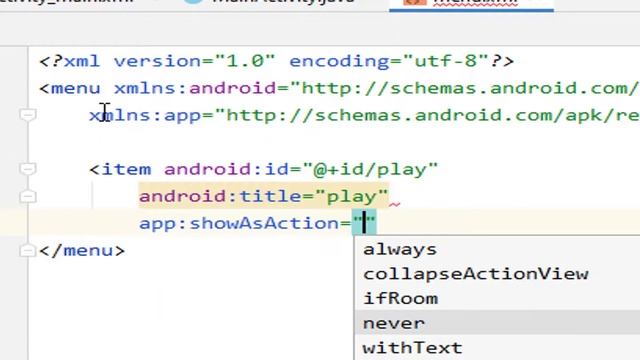Place caret inside the empty showAsAction quotes

[x=364, y=223]
